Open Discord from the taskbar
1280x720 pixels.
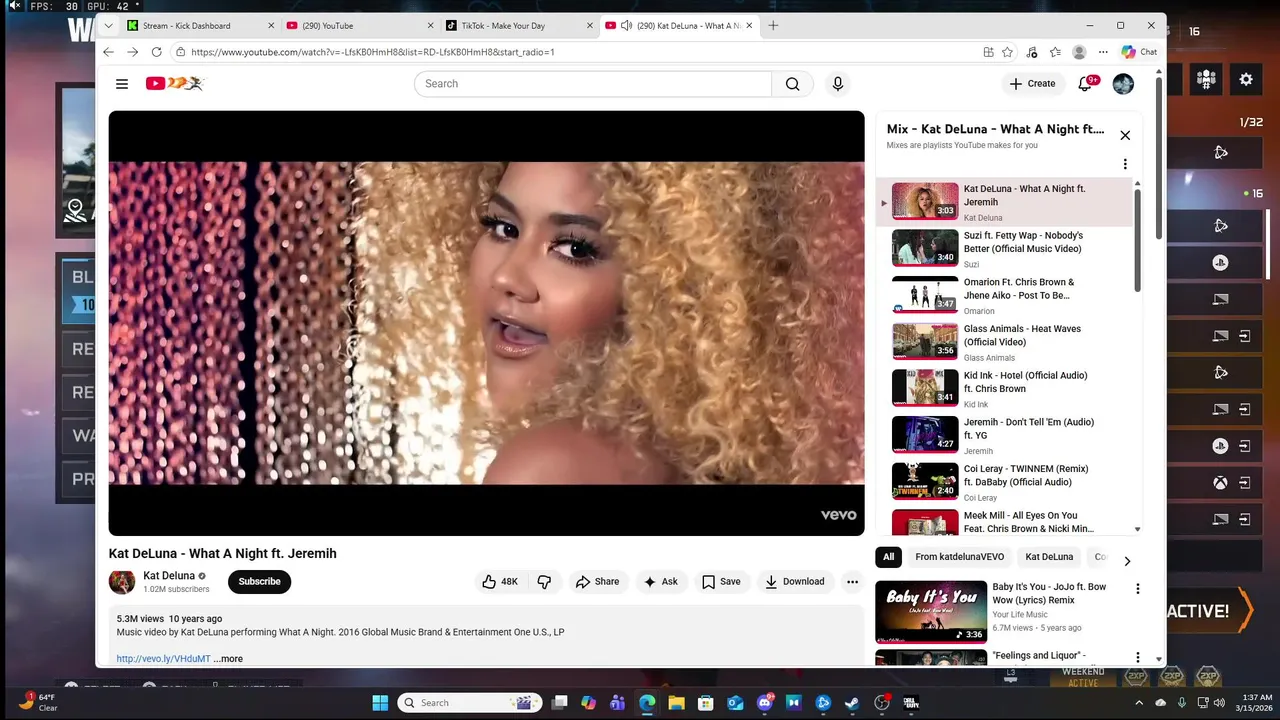(x=765, y=703)
